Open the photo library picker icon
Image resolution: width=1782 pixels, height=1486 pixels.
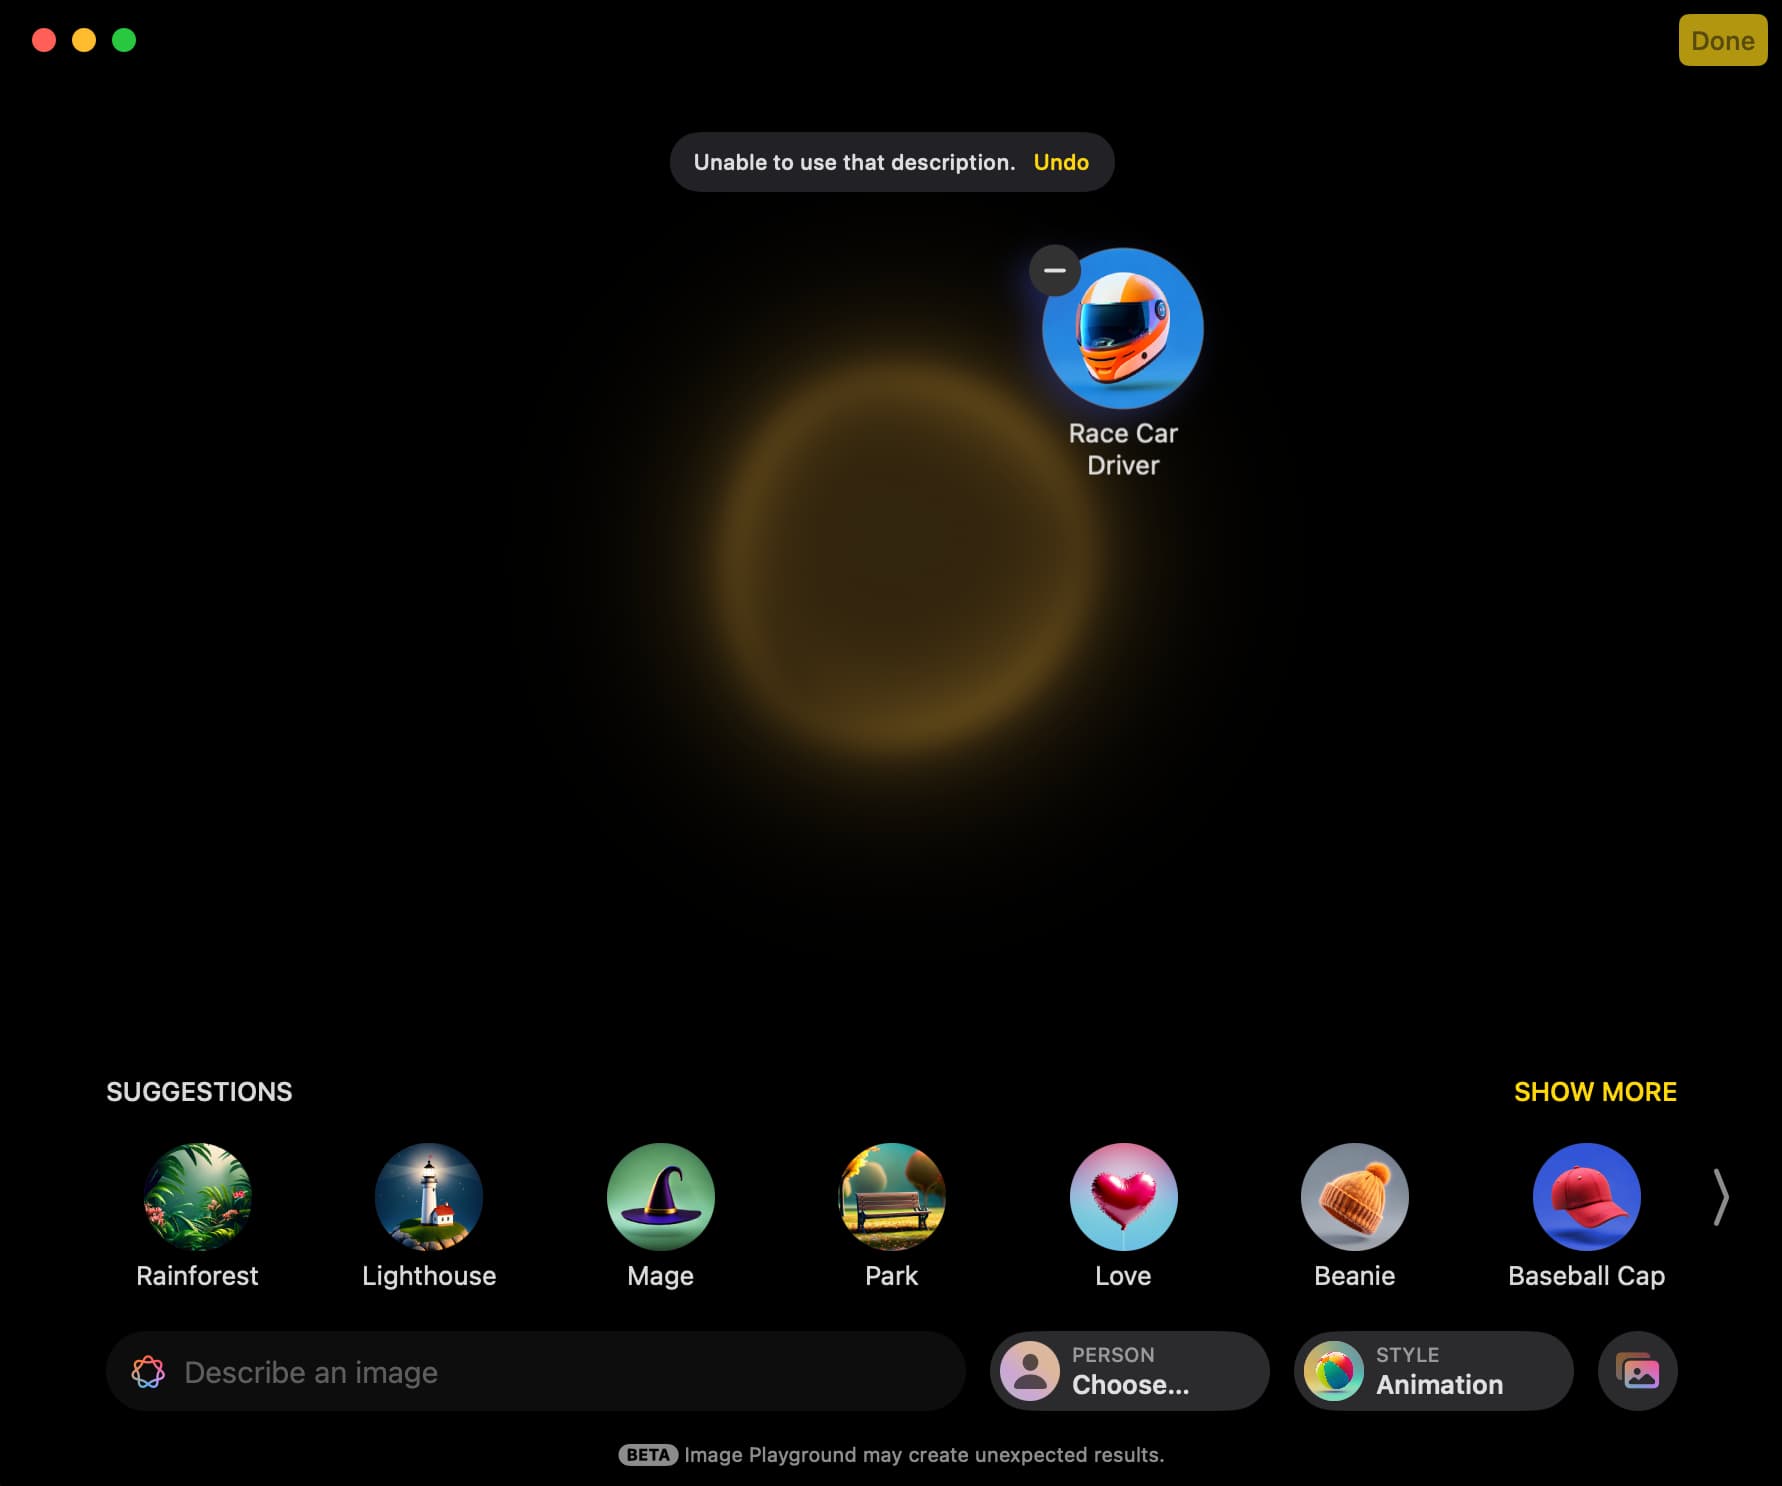coord(1638,1371)
